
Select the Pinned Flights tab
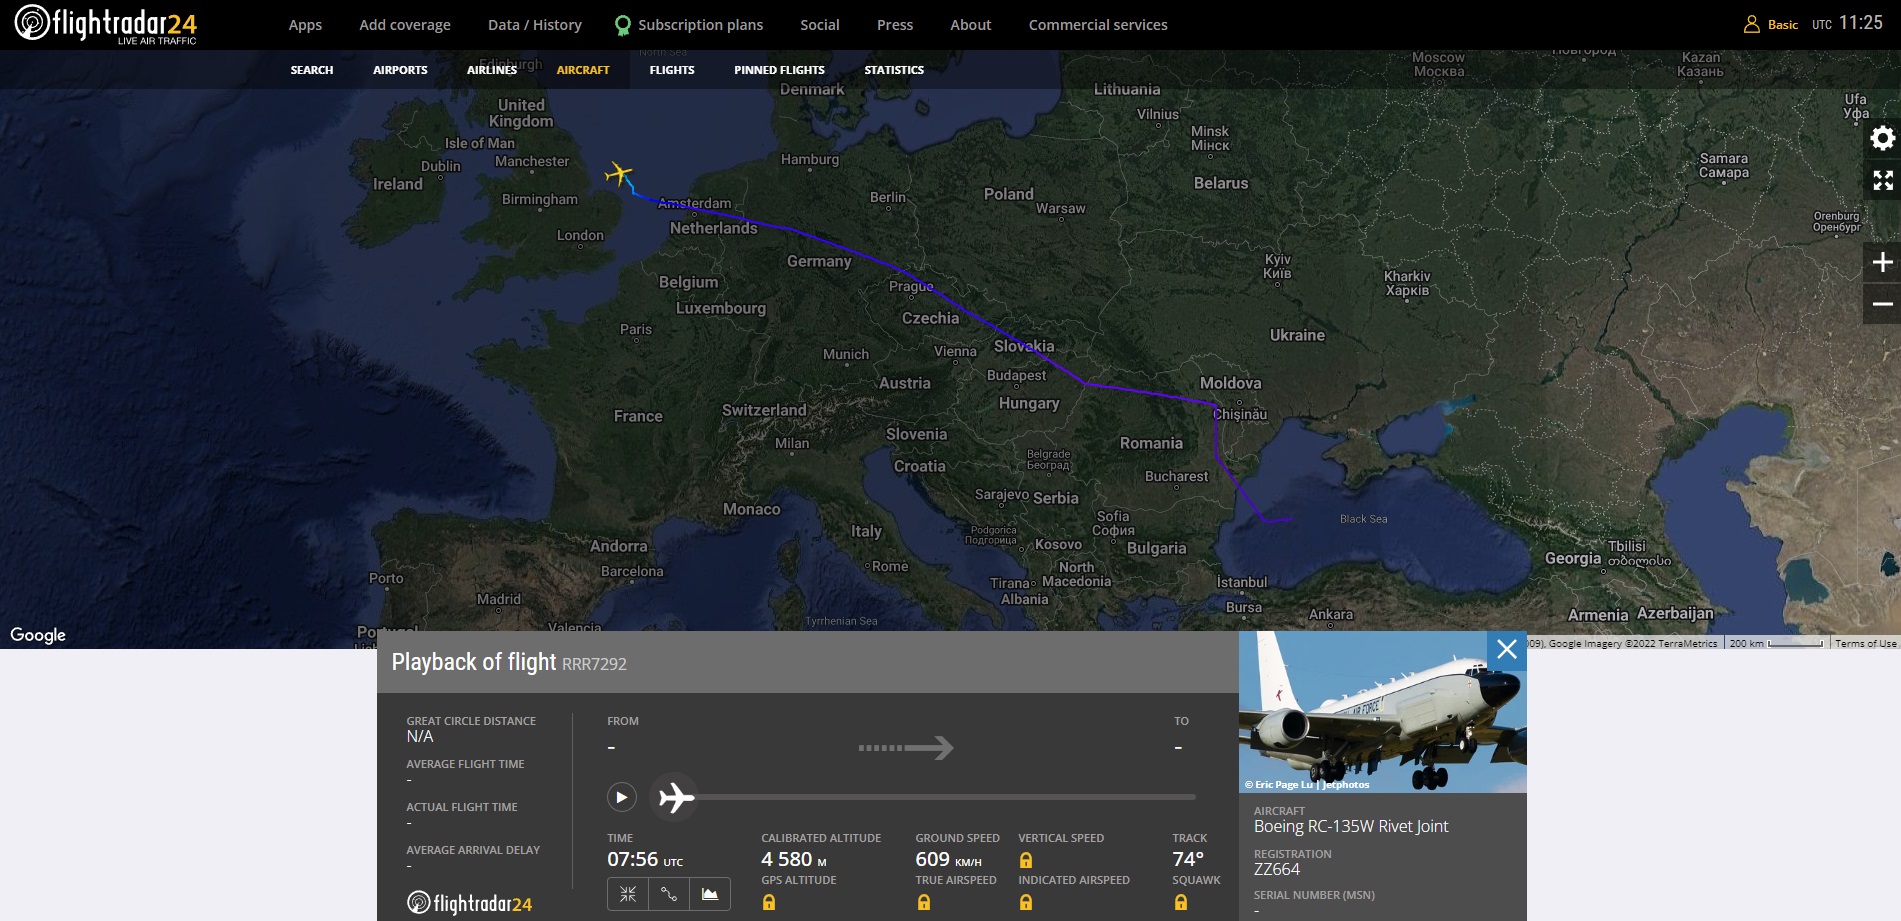[x=779, y=70]
